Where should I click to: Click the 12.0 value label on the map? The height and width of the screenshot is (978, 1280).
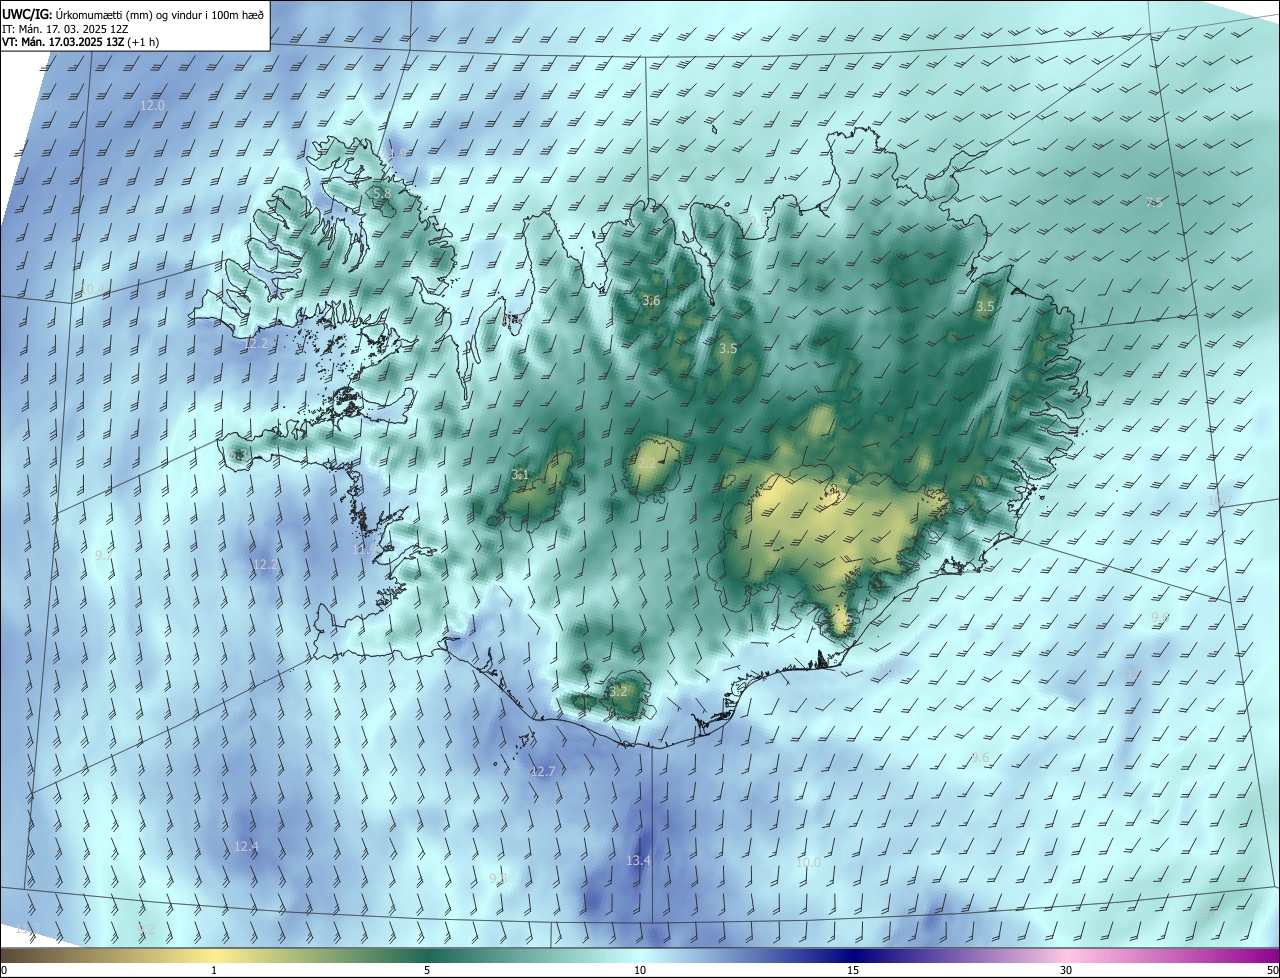tap(152, 105)
